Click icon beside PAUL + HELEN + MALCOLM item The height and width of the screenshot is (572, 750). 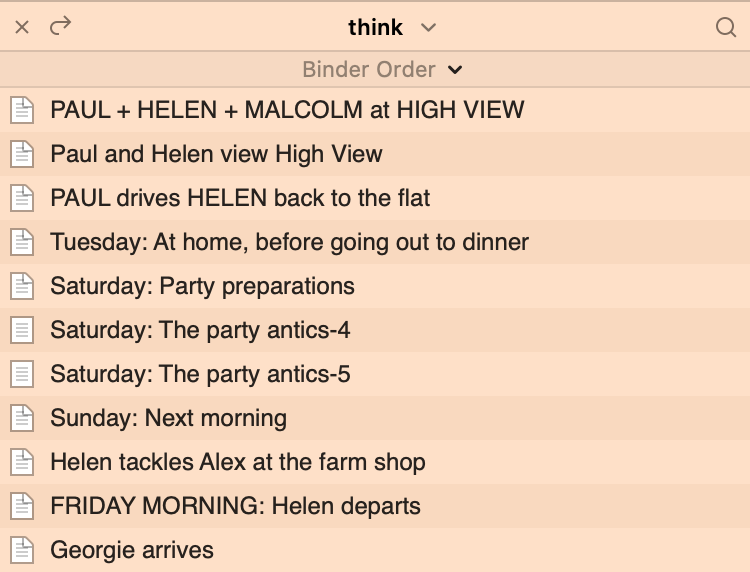[22, 110]
